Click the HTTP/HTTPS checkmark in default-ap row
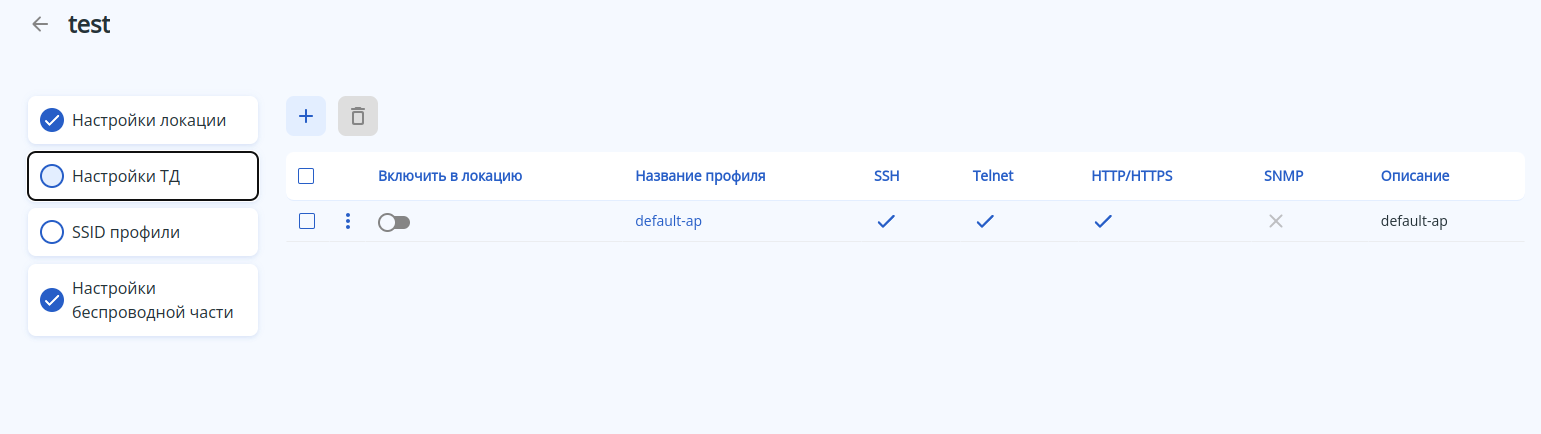 pyautogui.click(x=1103, y=221)
